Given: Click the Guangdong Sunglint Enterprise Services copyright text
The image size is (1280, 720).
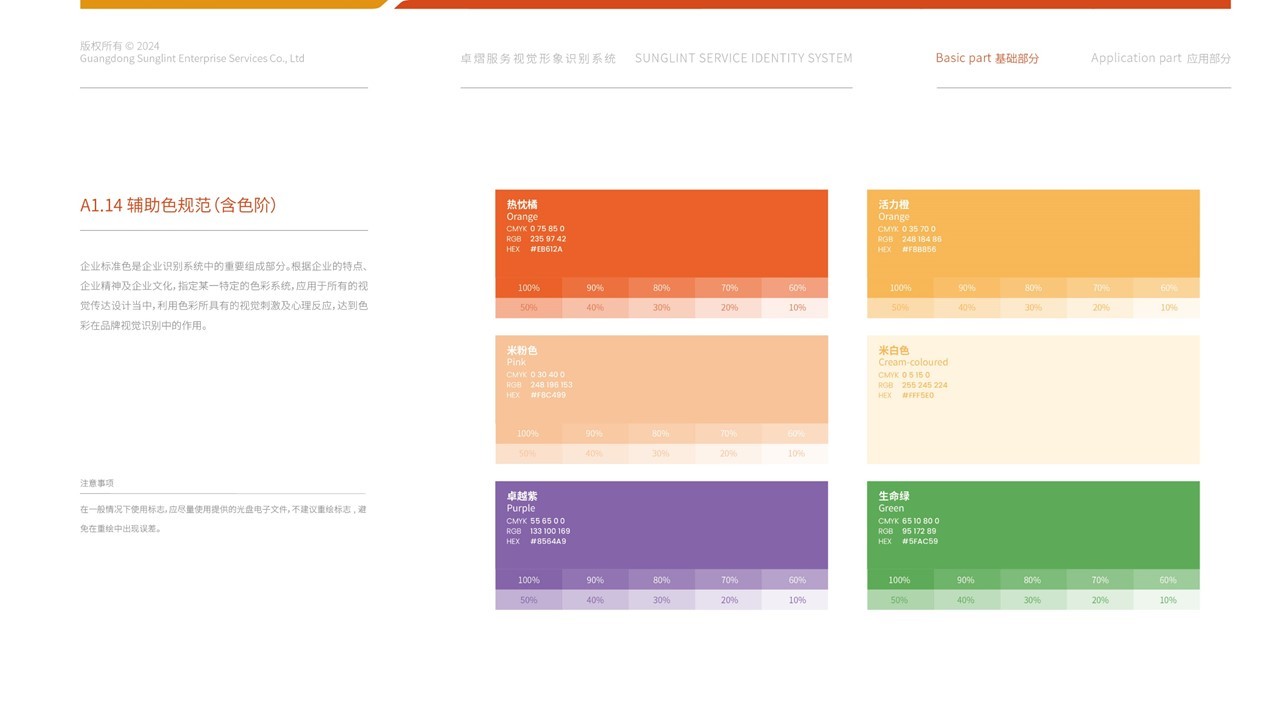Looking at the screenshot, I should 192,58.
